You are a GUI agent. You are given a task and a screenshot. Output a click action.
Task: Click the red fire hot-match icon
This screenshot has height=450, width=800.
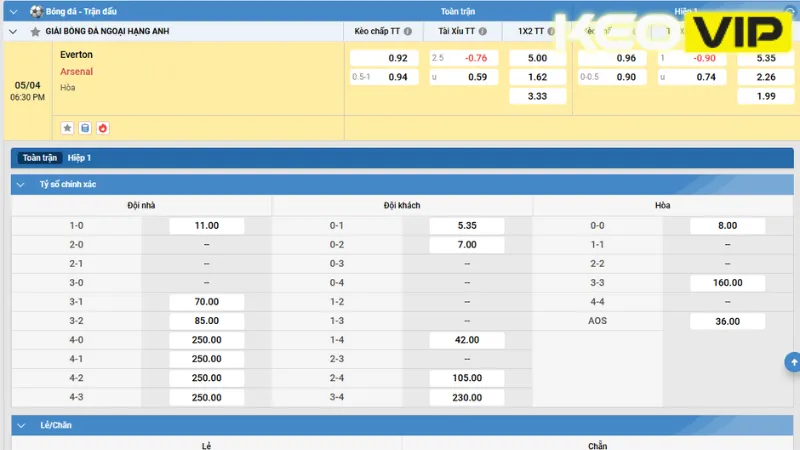coord(102,128)
